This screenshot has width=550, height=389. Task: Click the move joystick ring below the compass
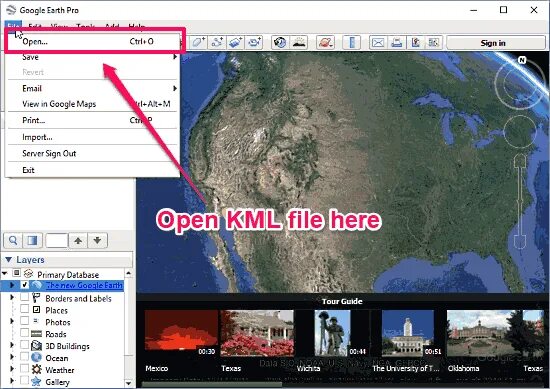tap(520, 132)
